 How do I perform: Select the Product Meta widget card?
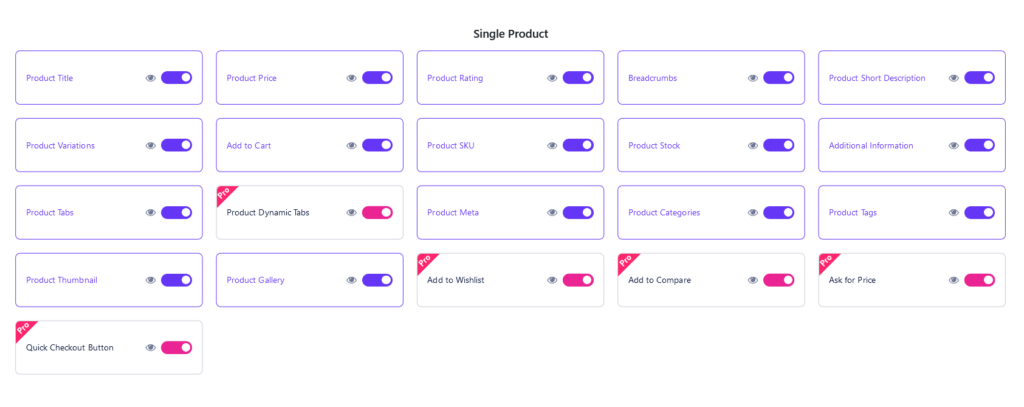click(510, 212)
